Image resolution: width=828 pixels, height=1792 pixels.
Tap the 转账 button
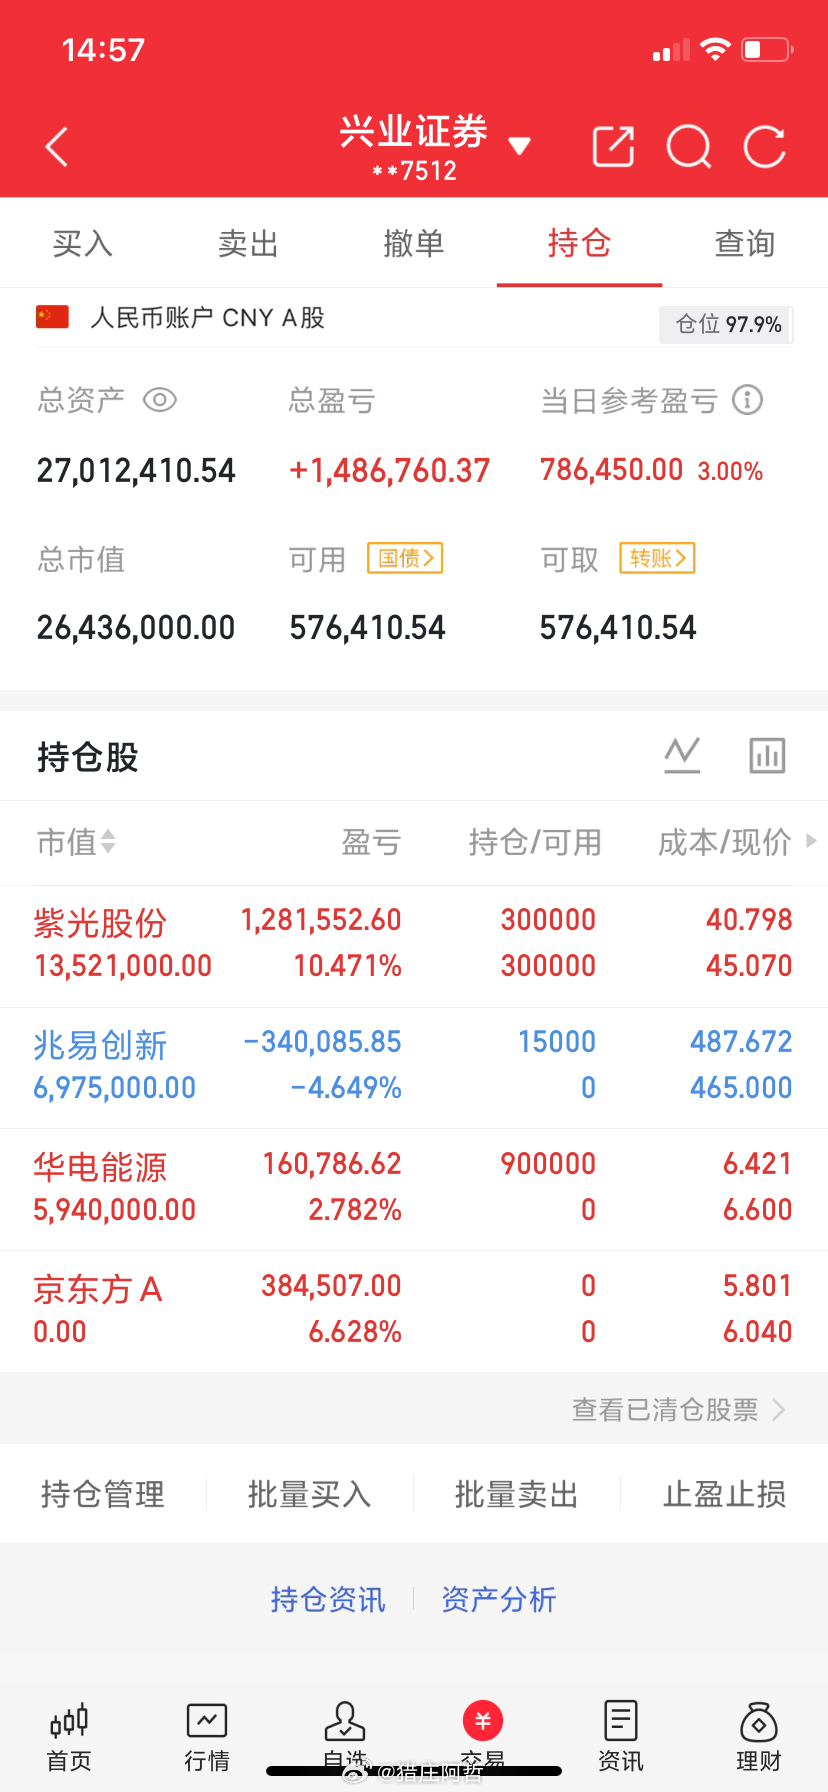657,558
